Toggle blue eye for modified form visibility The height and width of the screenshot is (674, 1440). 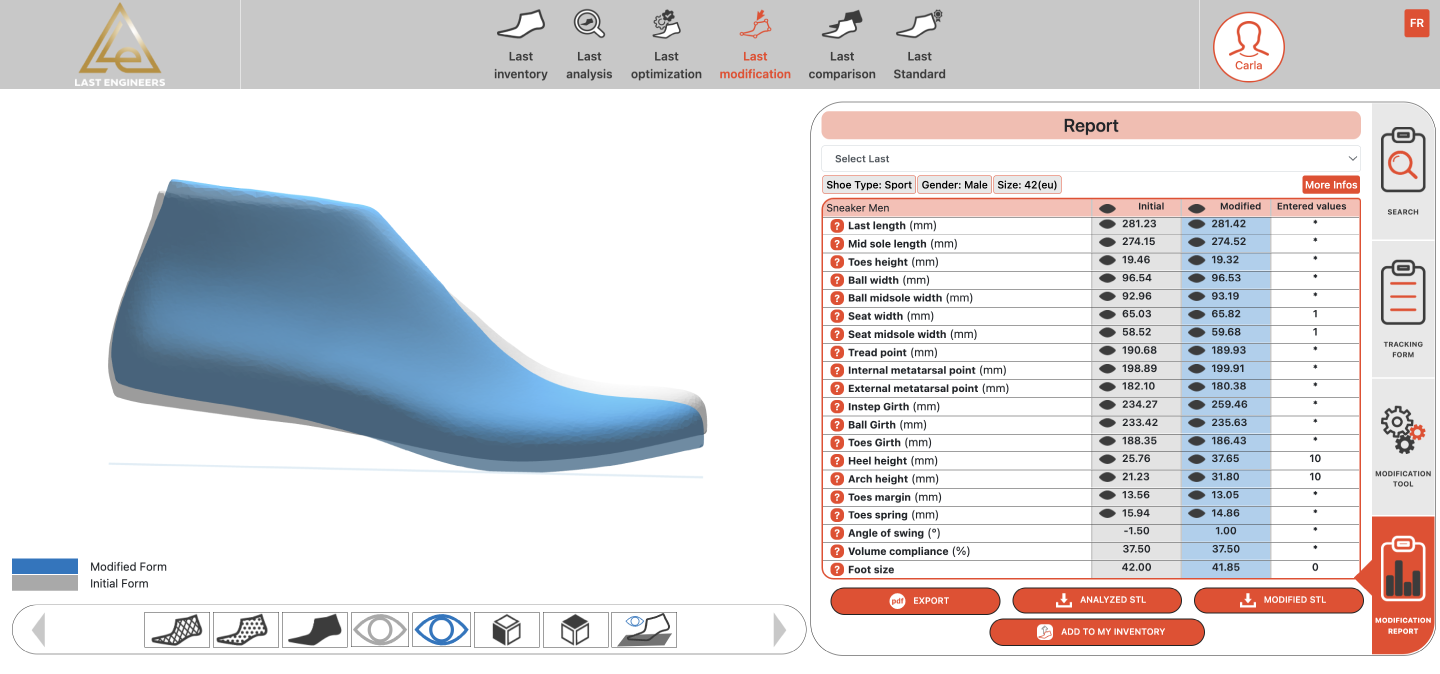441,630
